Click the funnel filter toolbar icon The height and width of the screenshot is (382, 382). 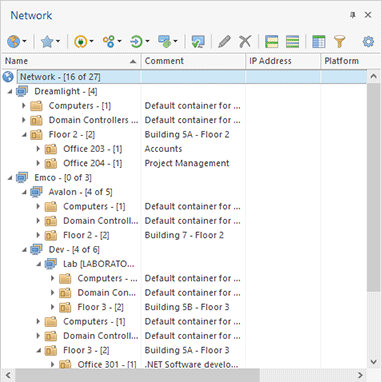click(x=340, y=42)
